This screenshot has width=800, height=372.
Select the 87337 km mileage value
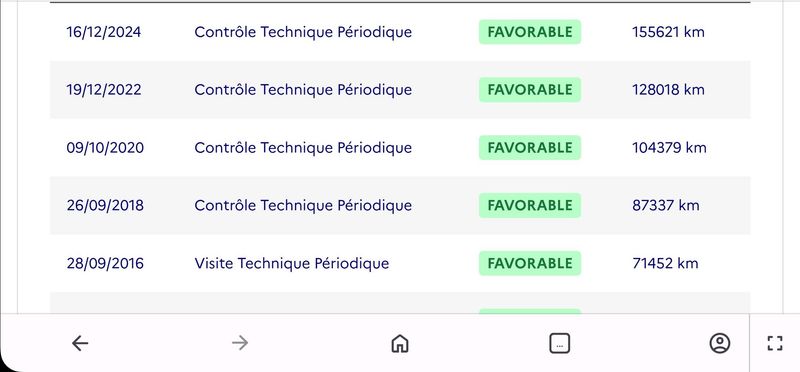coord(666,206)
